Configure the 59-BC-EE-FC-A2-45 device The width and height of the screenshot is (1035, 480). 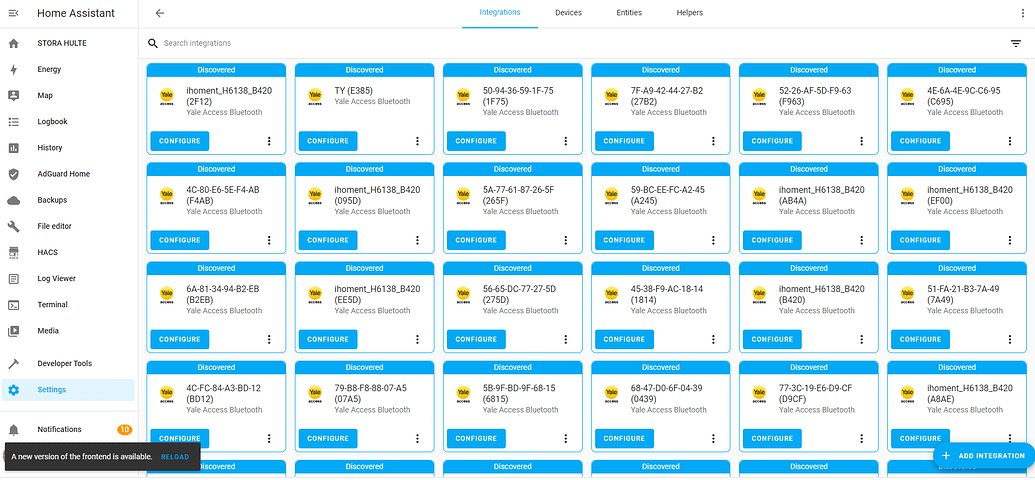(x=624, y=240)
